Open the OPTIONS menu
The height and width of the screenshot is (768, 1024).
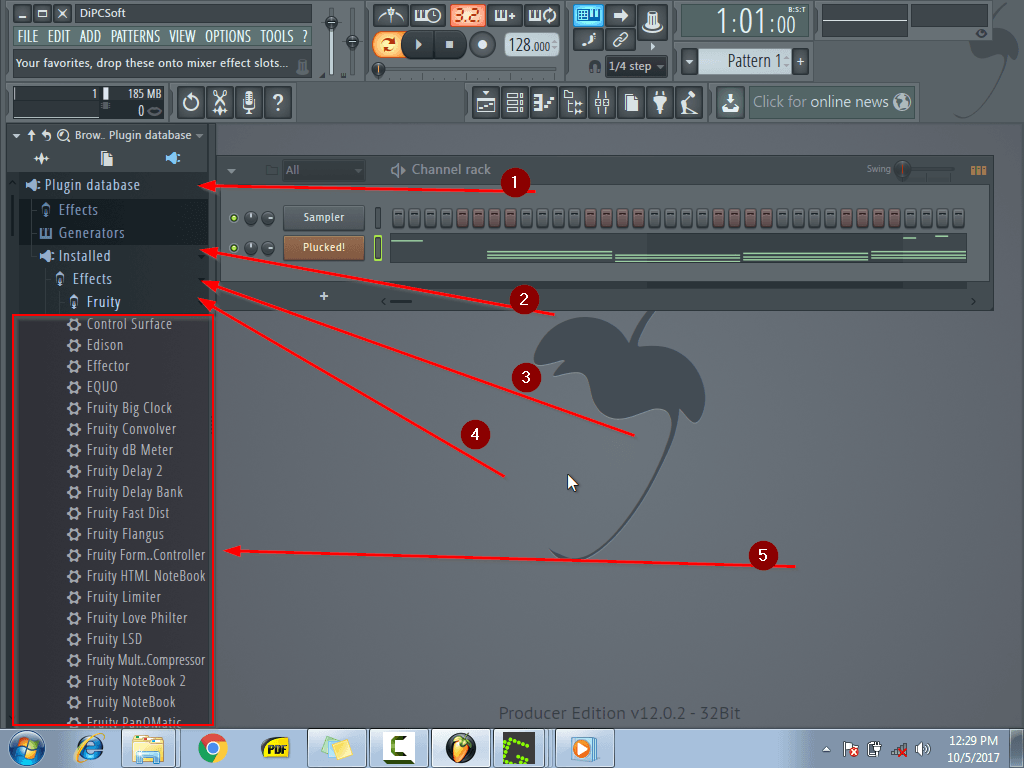point(228,37)
